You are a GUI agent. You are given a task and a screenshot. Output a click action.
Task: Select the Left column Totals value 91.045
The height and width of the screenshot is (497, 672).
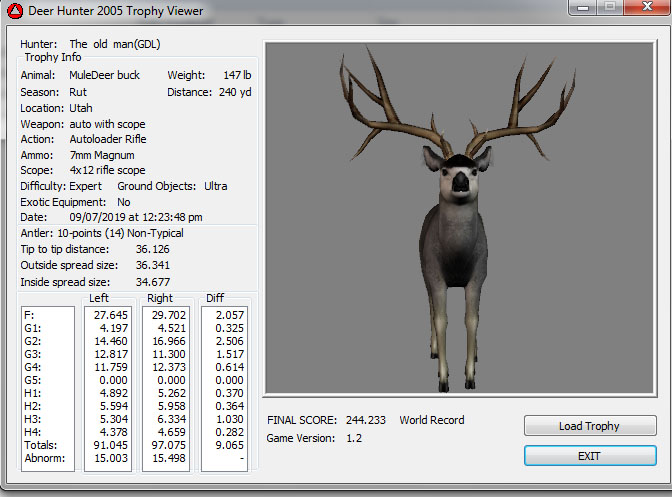point(109,444)
